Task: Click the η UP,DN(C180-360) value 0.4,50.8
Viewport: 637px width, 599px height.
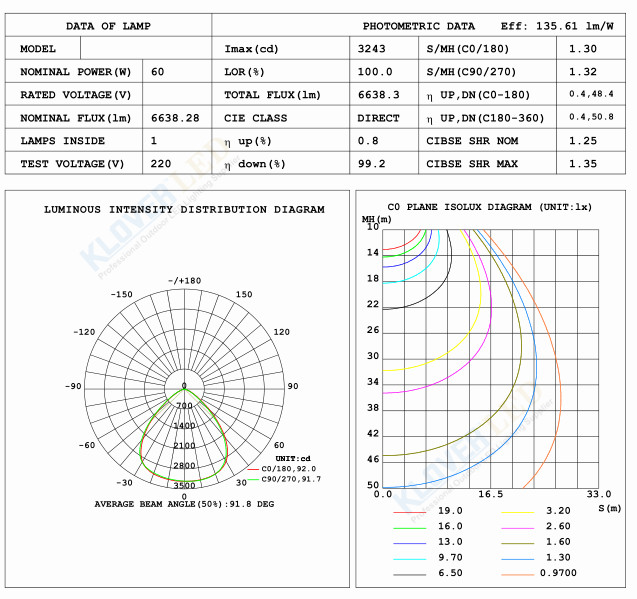Action: pyautogui.click(x=591, y=117)
